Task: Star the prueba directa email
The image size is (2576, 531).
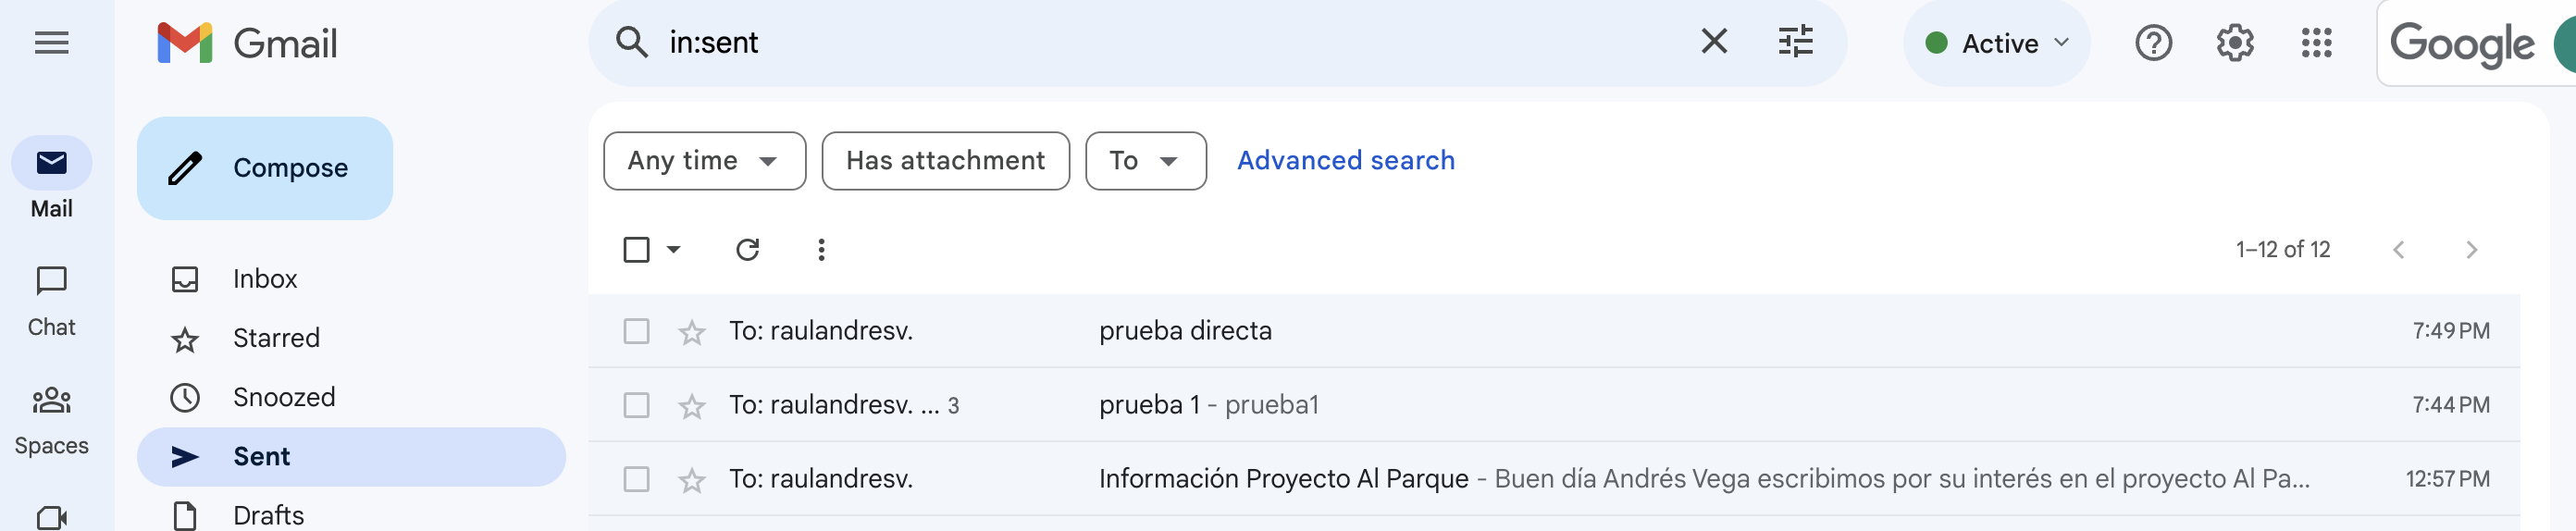Action: (x=691, y=331)
